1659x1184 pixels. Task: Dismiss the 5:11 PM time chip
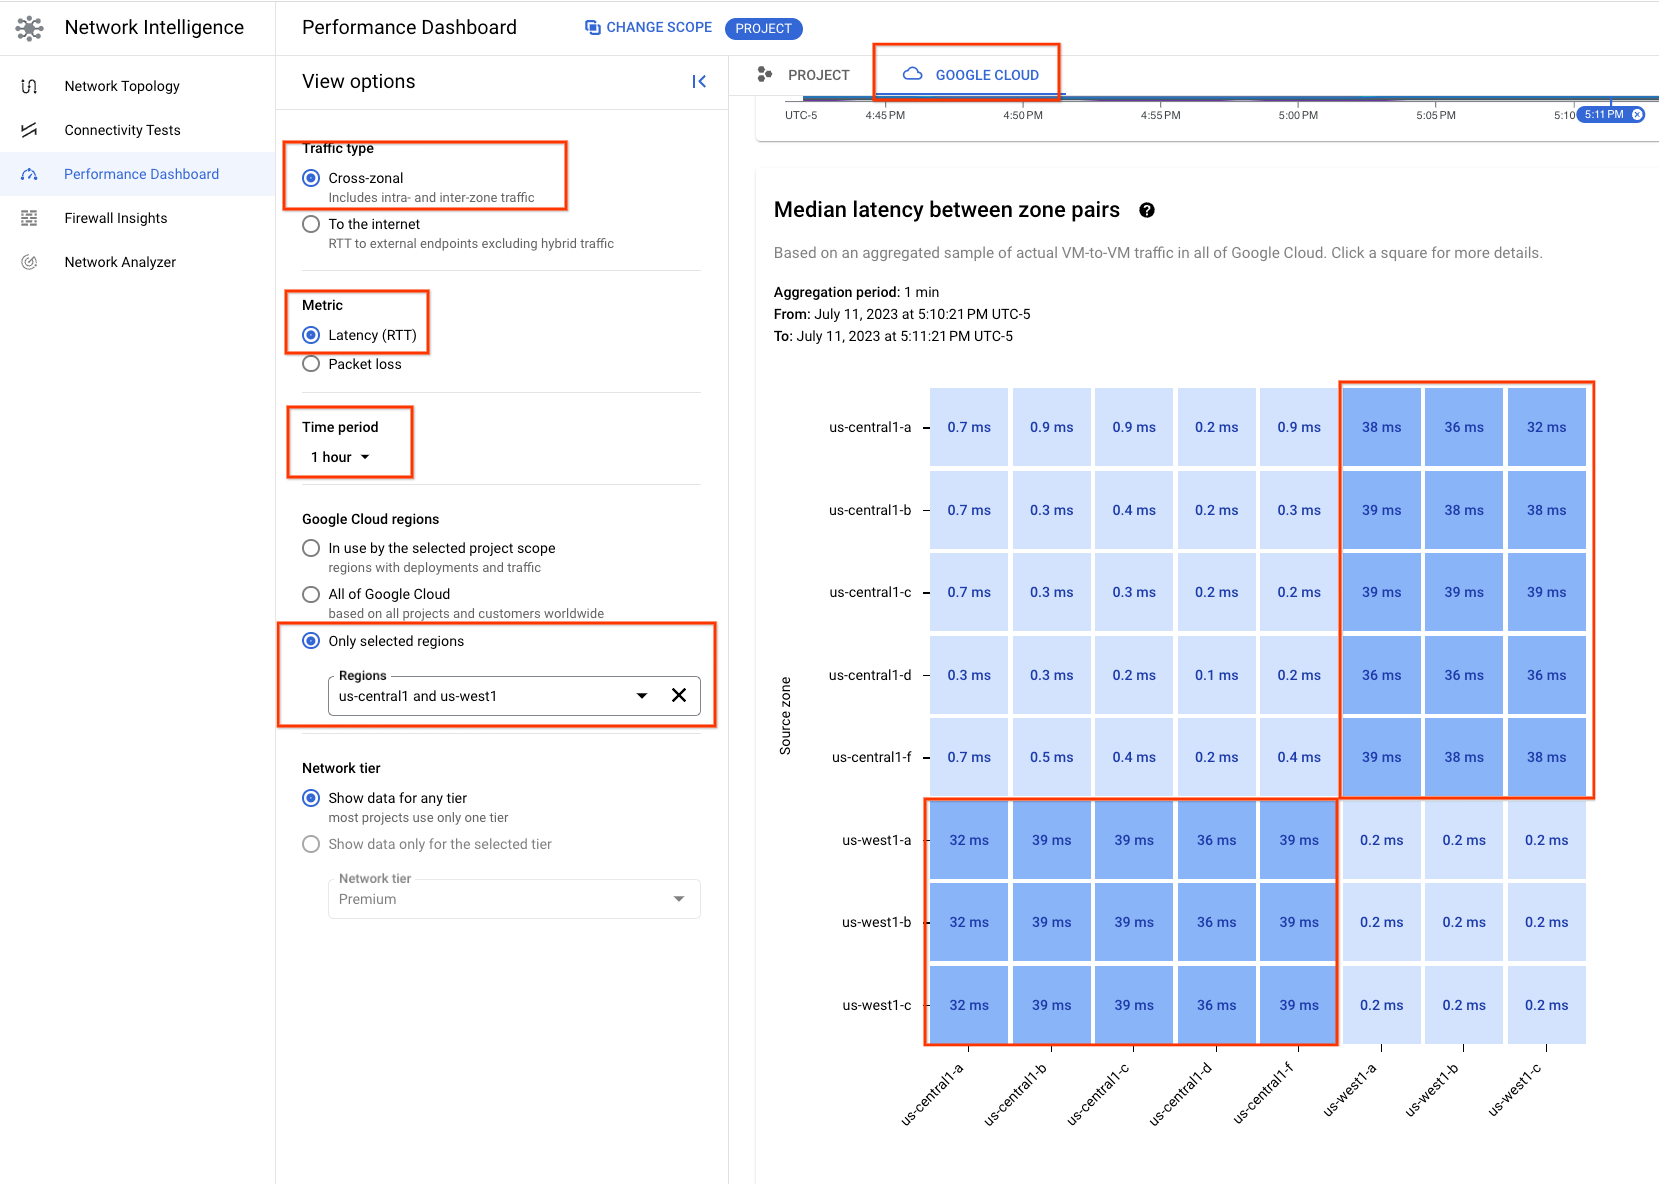pyautogui.click(x=1637, y=115)
